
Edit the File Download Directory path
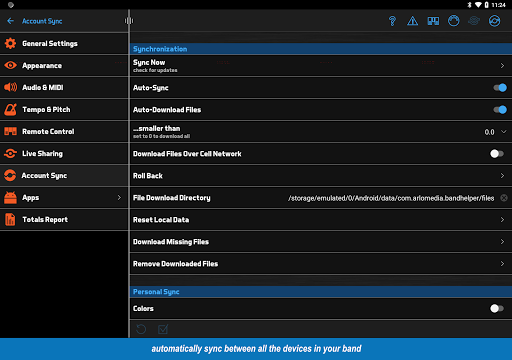pyautogui.click(x=391, y=198)
